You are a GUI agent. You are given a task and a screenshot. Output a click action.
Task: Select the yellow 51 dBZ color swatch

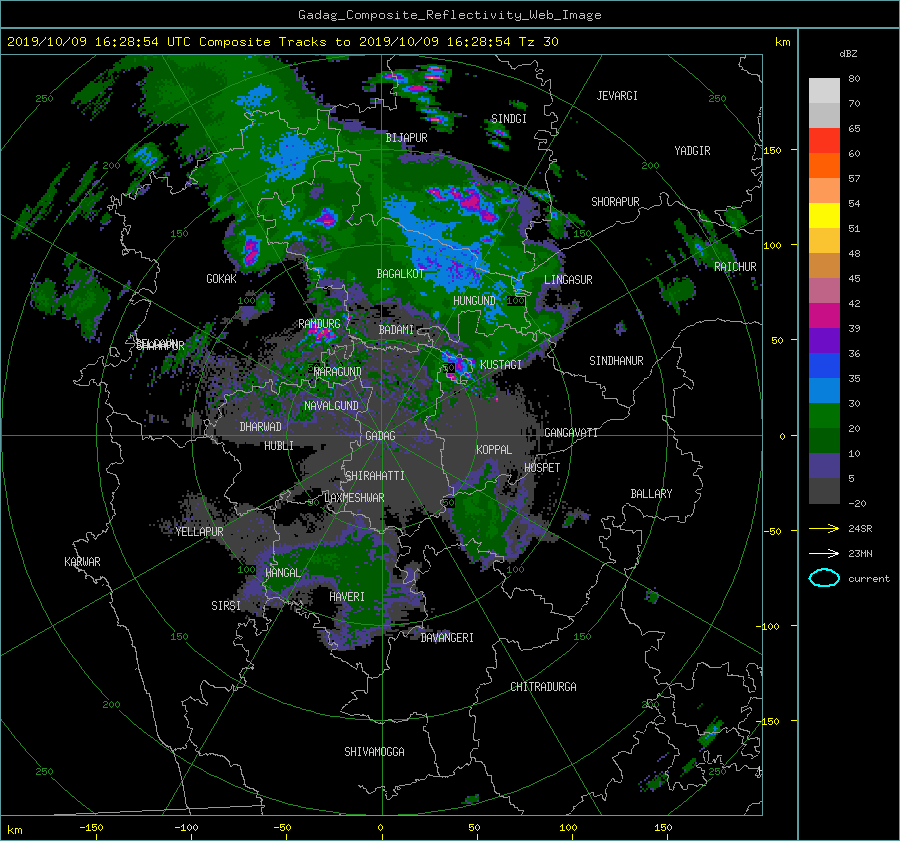pyautogui.click(x=824, y=216)
